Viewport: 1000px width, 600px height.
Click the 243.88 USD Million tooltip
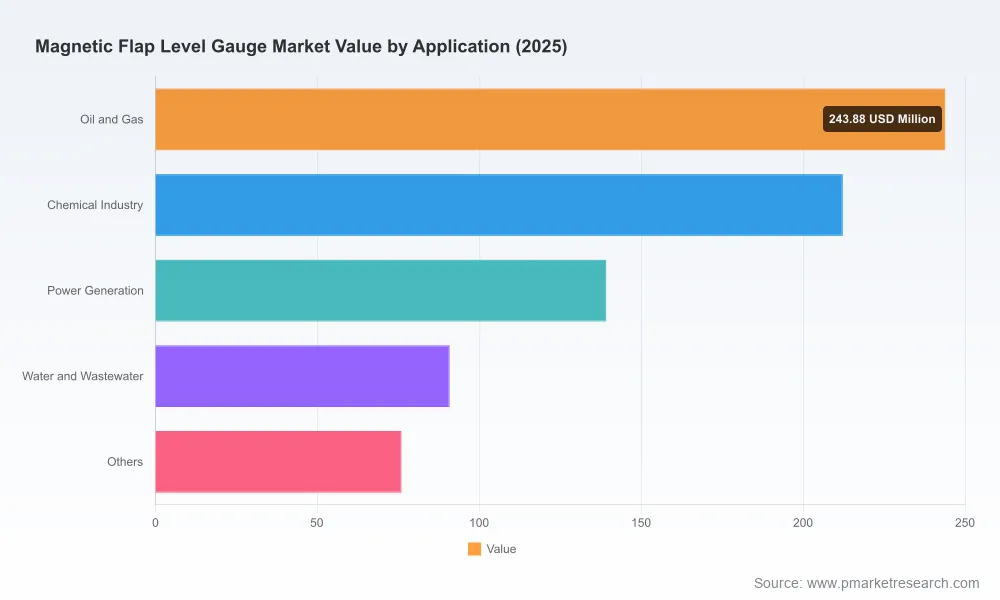tap(882, 119)
